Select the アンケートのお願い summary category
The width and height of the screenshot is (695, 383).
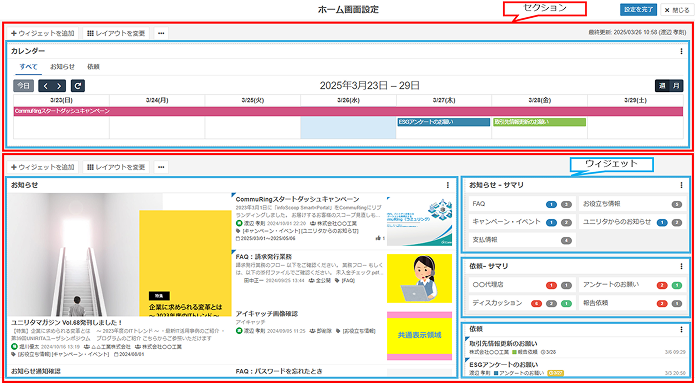pyautogui.click(x=633, y=285)
